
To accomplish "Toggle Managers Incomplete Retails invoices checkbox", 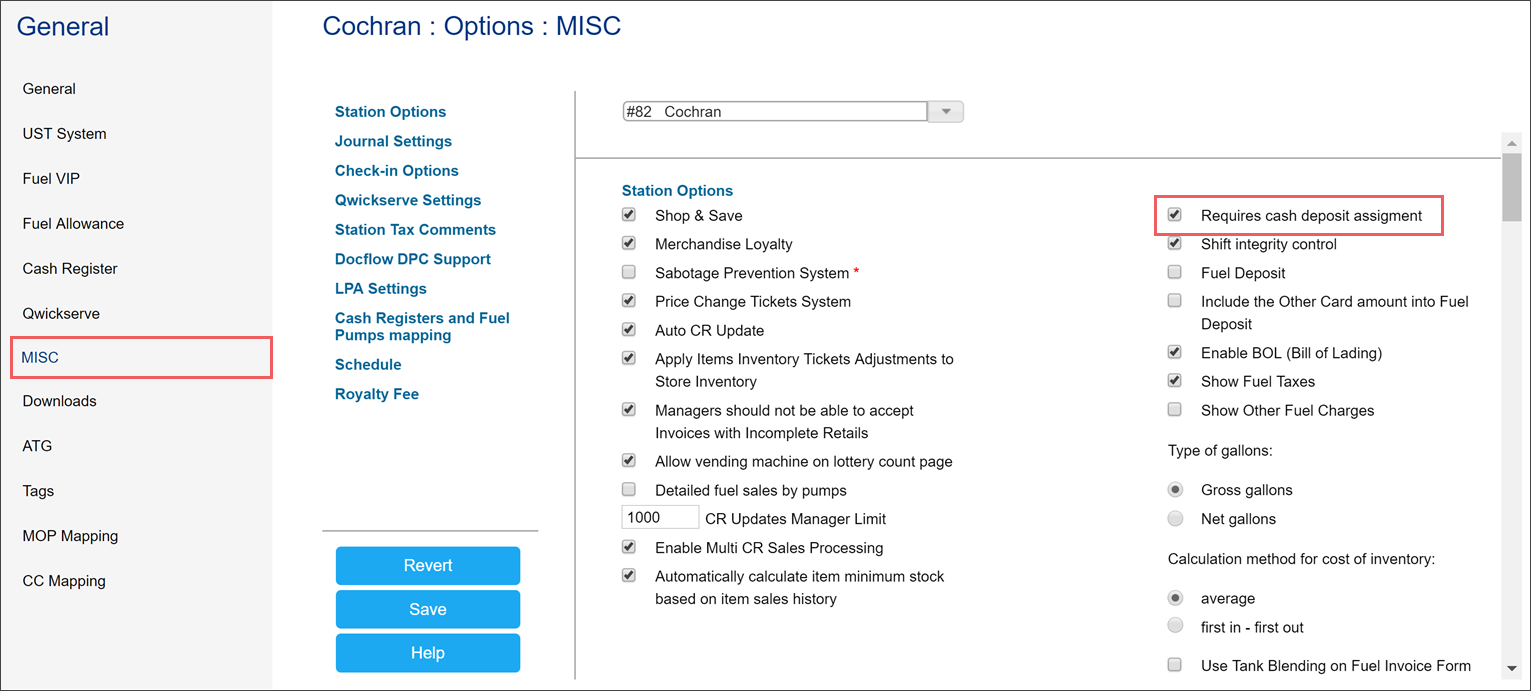I will point(629,409).
